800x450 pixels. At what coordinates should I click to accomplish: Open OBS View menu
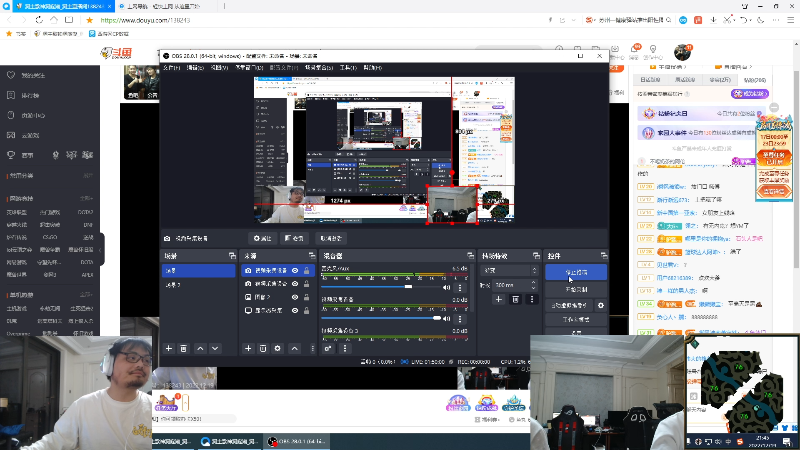(x=219, y=68)
